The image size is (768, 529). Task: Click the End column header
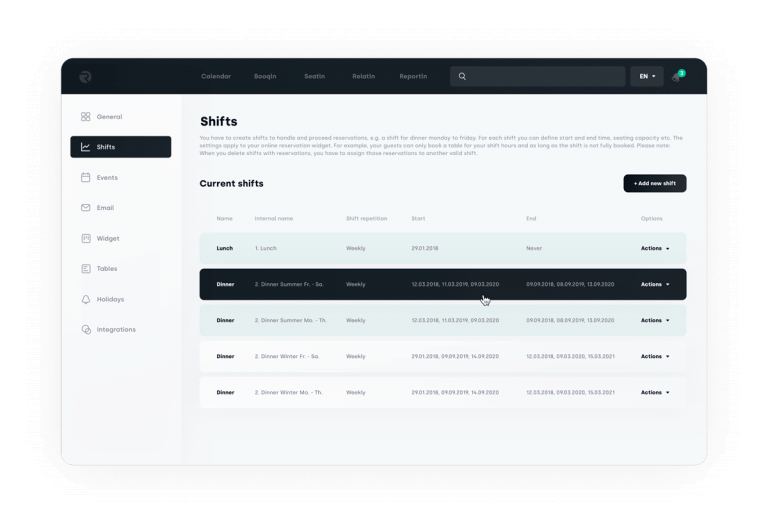[x=531, y=218]
